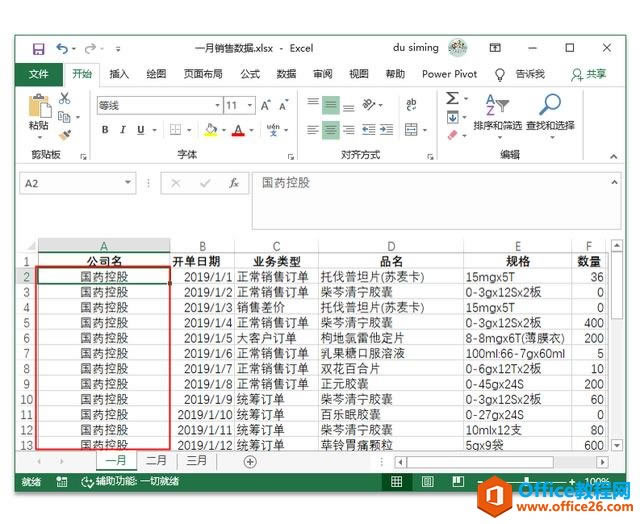Click the Paste clipboard icon
The width and height of the screenshot is (640, 524).
tap(40, 106)
